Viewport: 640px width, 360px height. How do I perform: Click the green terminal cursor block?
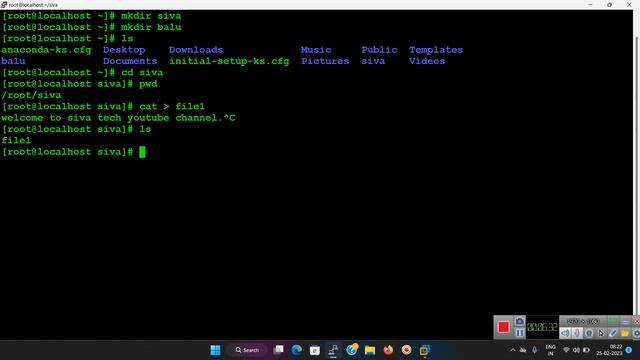(142, 152)
